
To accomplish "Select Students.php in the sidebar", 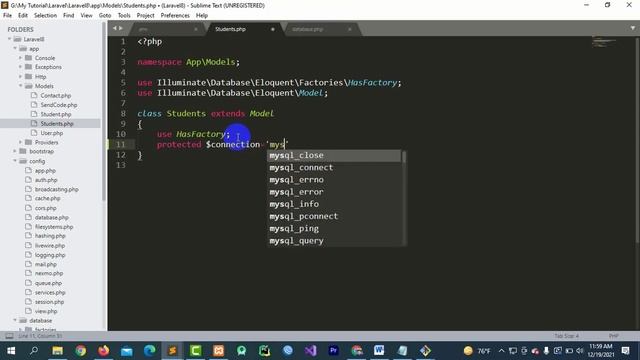I will pos(57,124).
